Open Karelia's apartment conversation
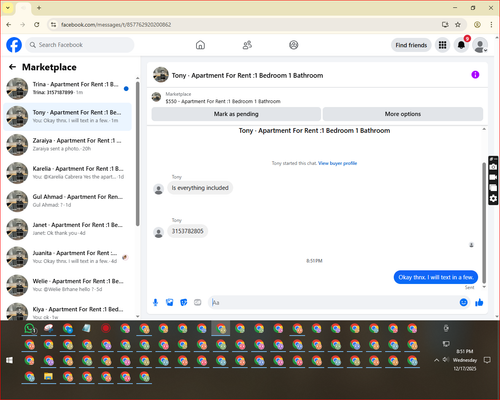 [68, 173]
